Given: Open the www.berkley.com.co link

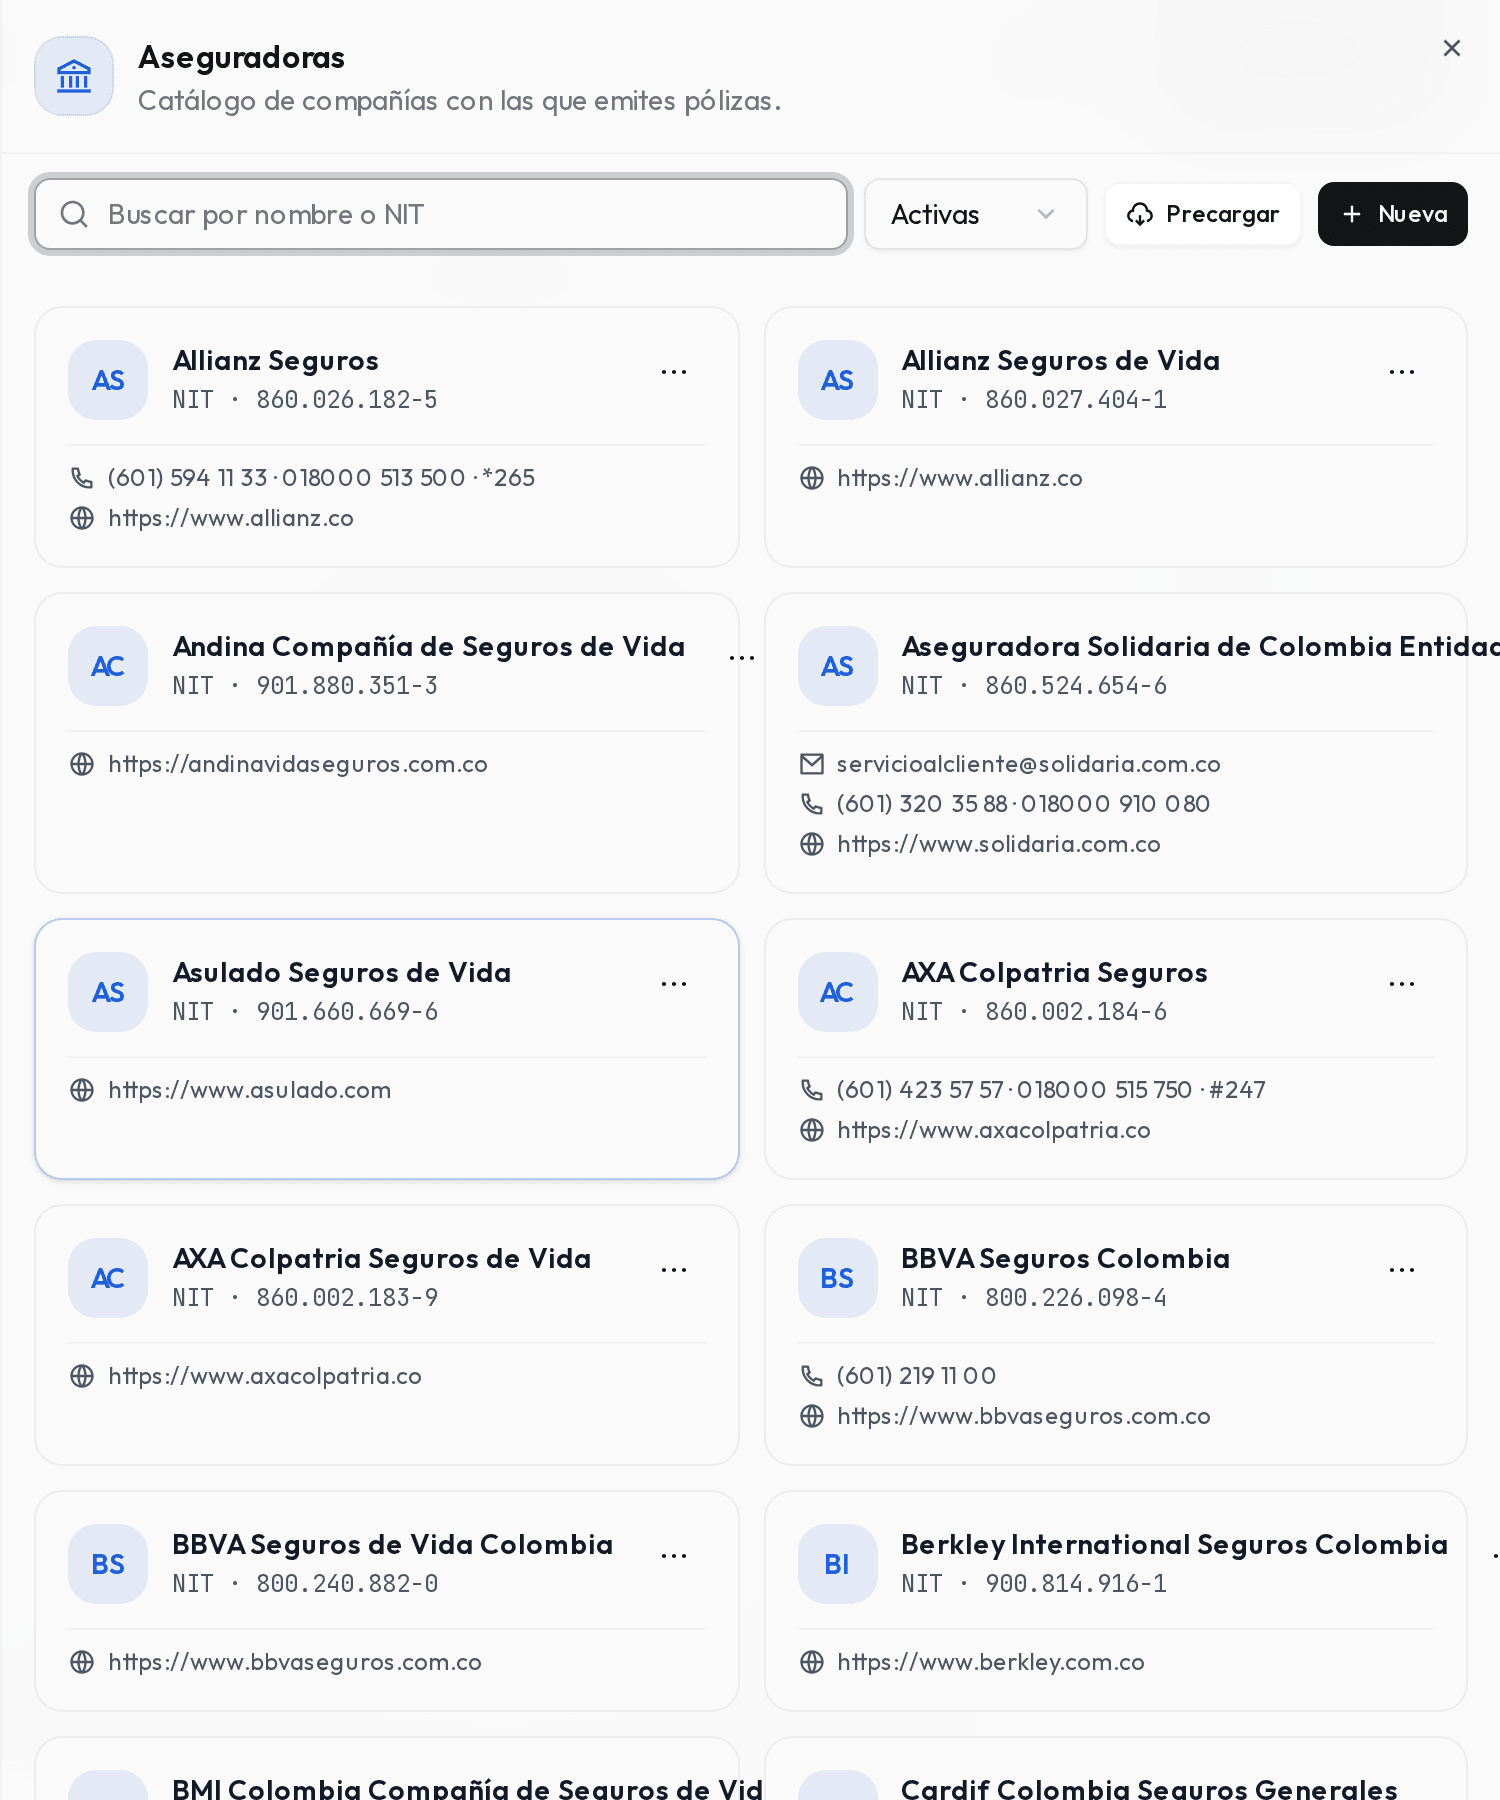Looking at the screenshot, I should tap(991, 1662).
